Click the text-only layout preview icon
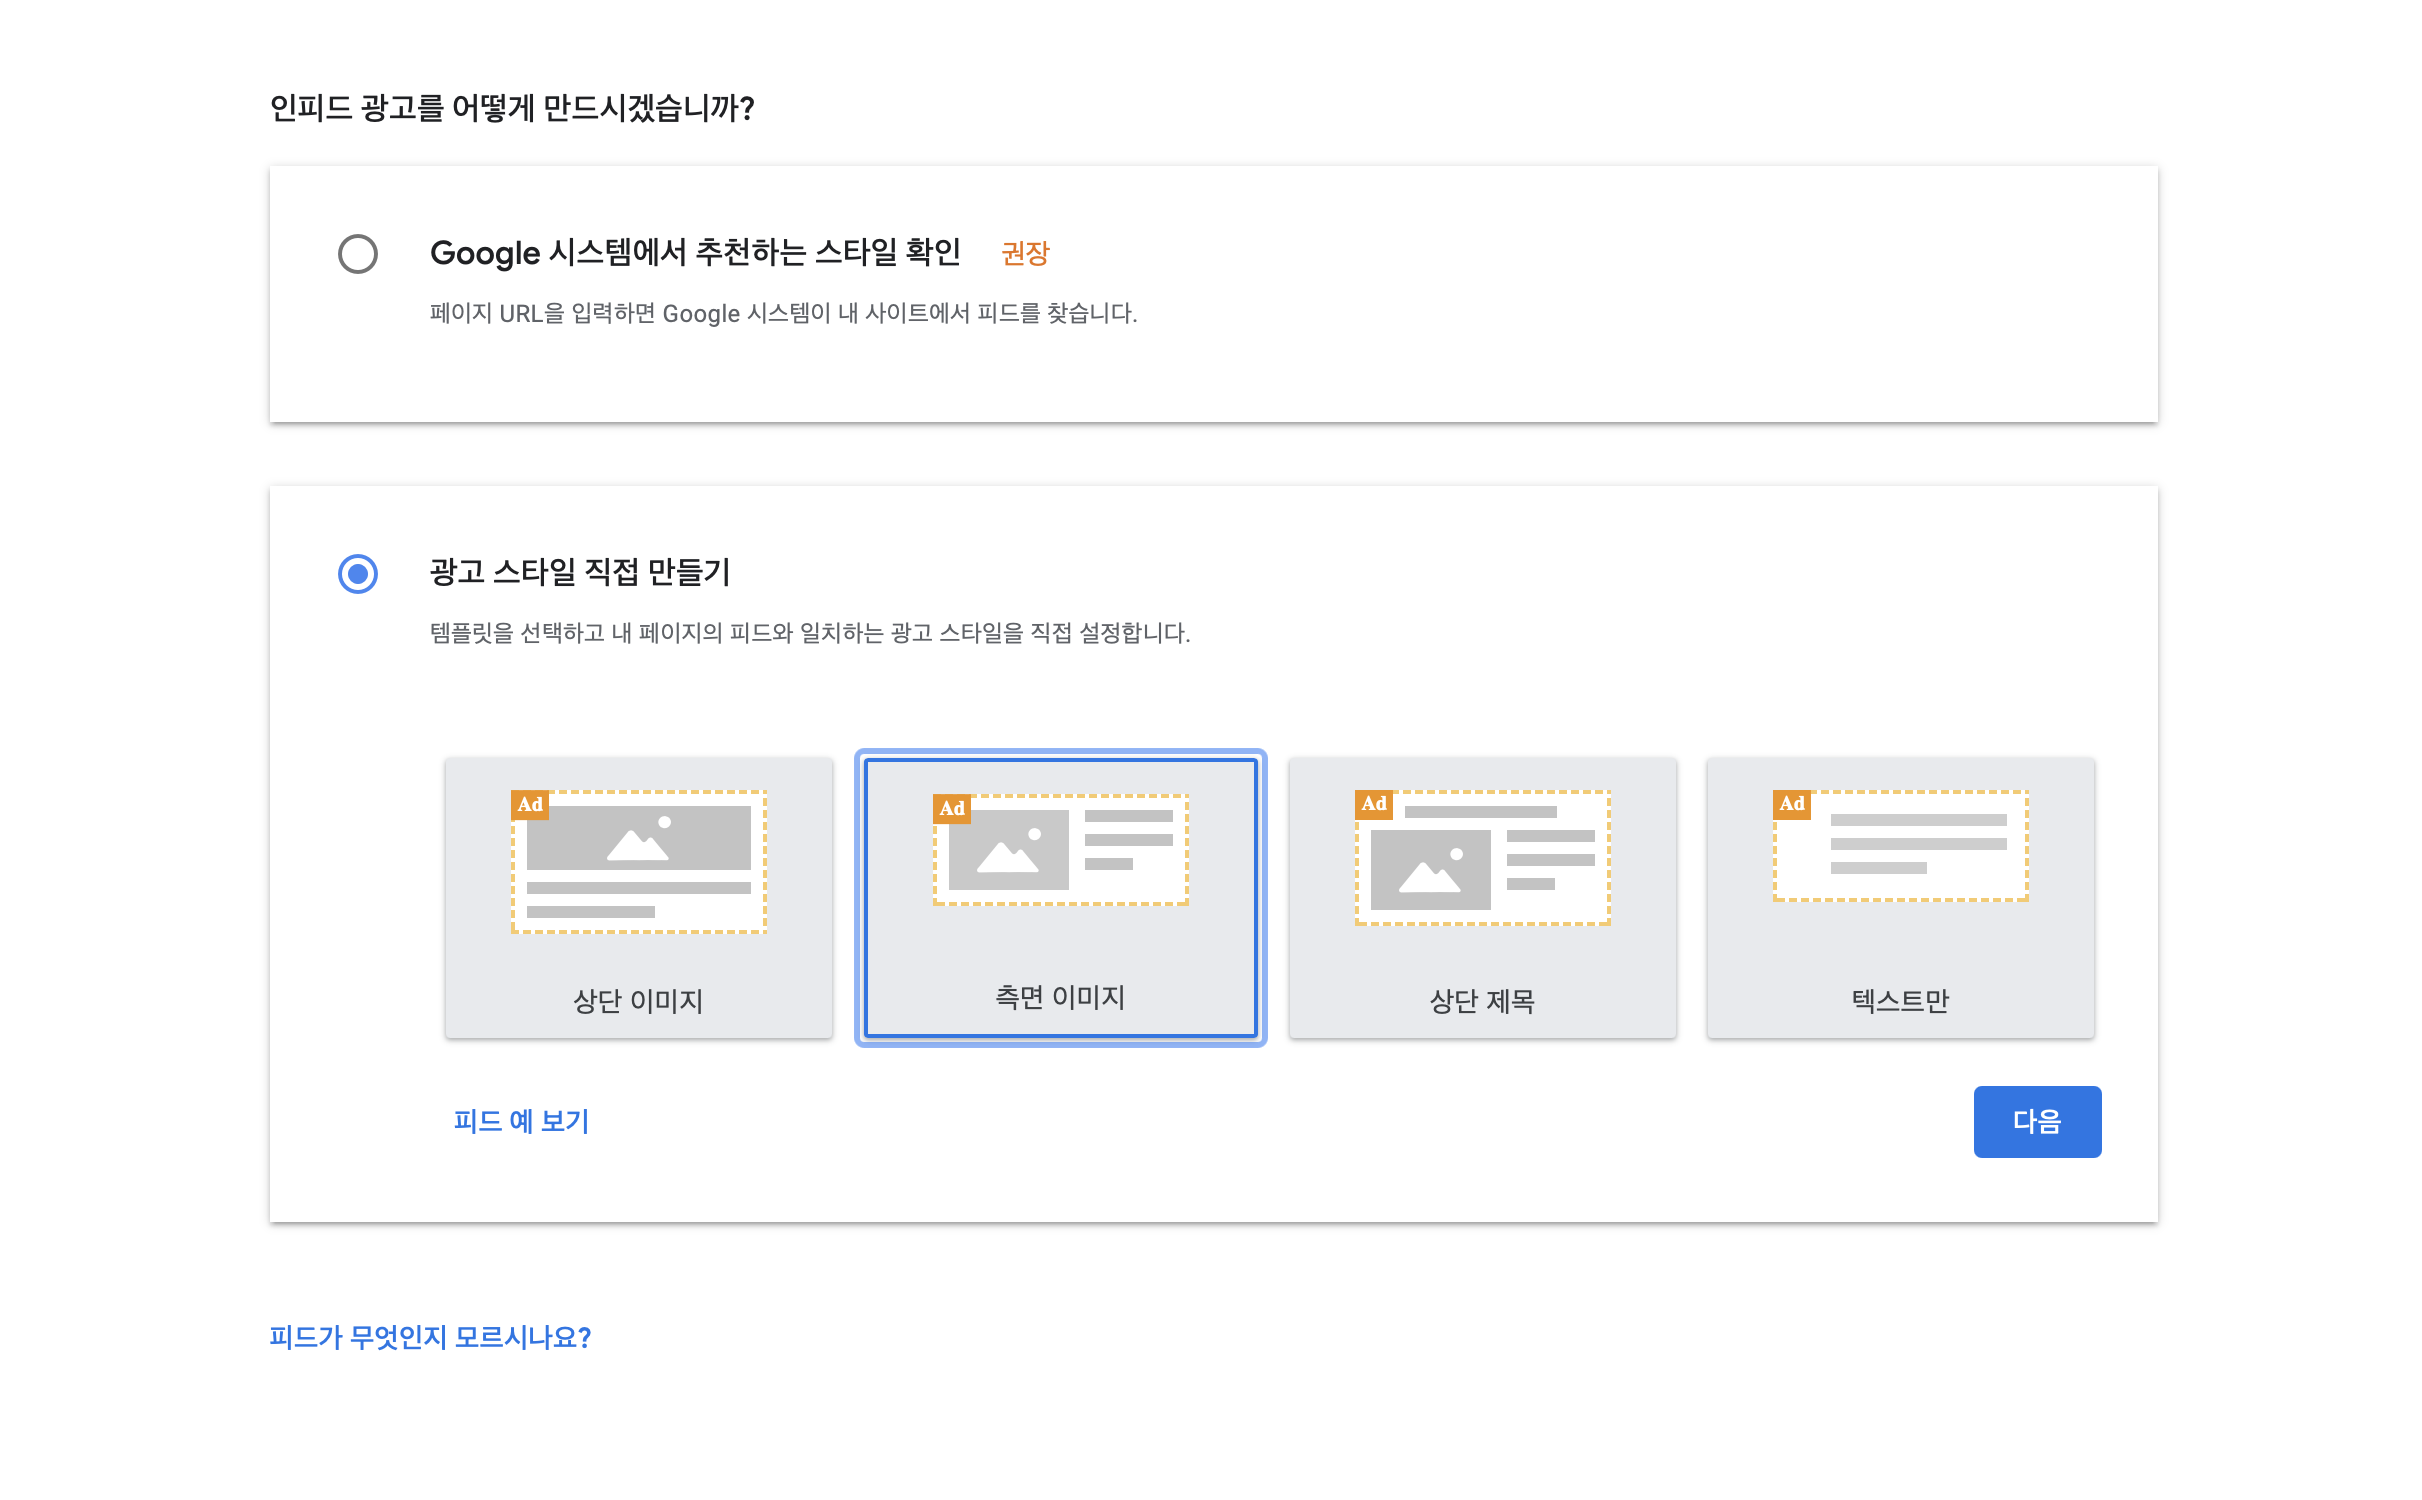 pyautogui.click(x=1901, y=847)
